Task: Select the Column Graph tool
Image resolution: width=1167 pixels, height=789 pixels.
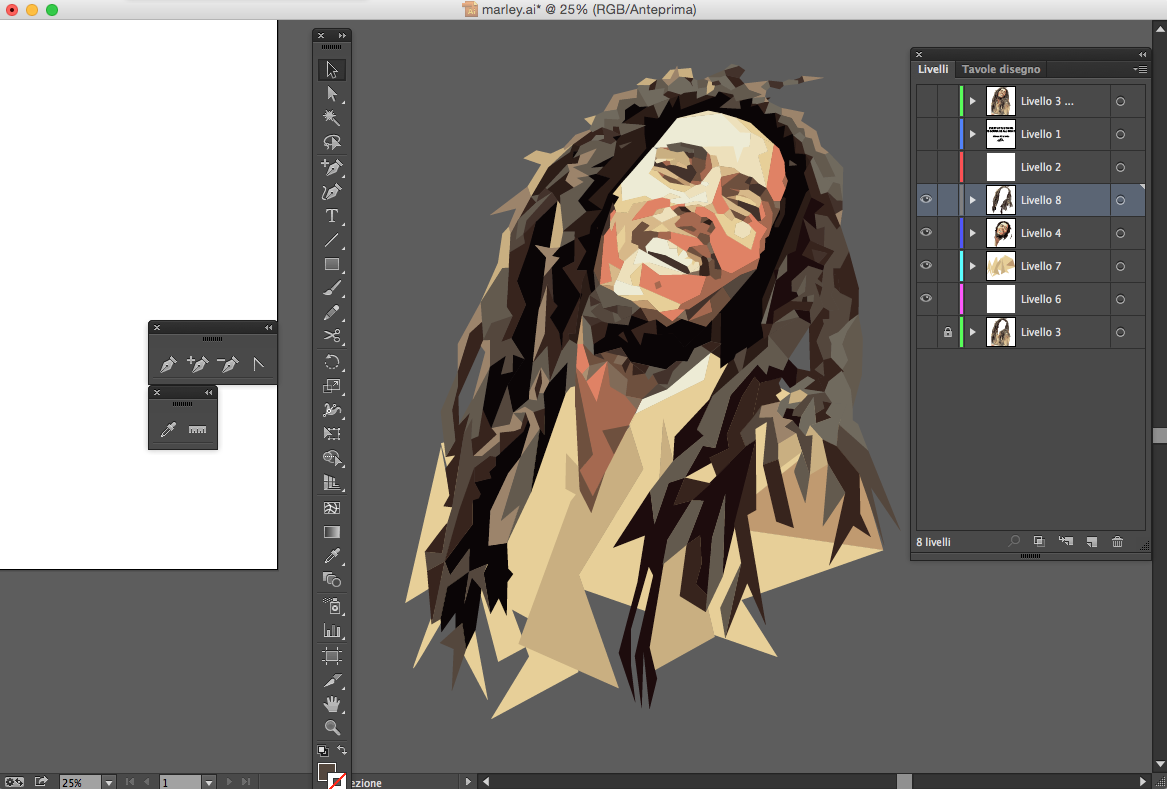Action: pyautogui.click(x=332, y=631)
